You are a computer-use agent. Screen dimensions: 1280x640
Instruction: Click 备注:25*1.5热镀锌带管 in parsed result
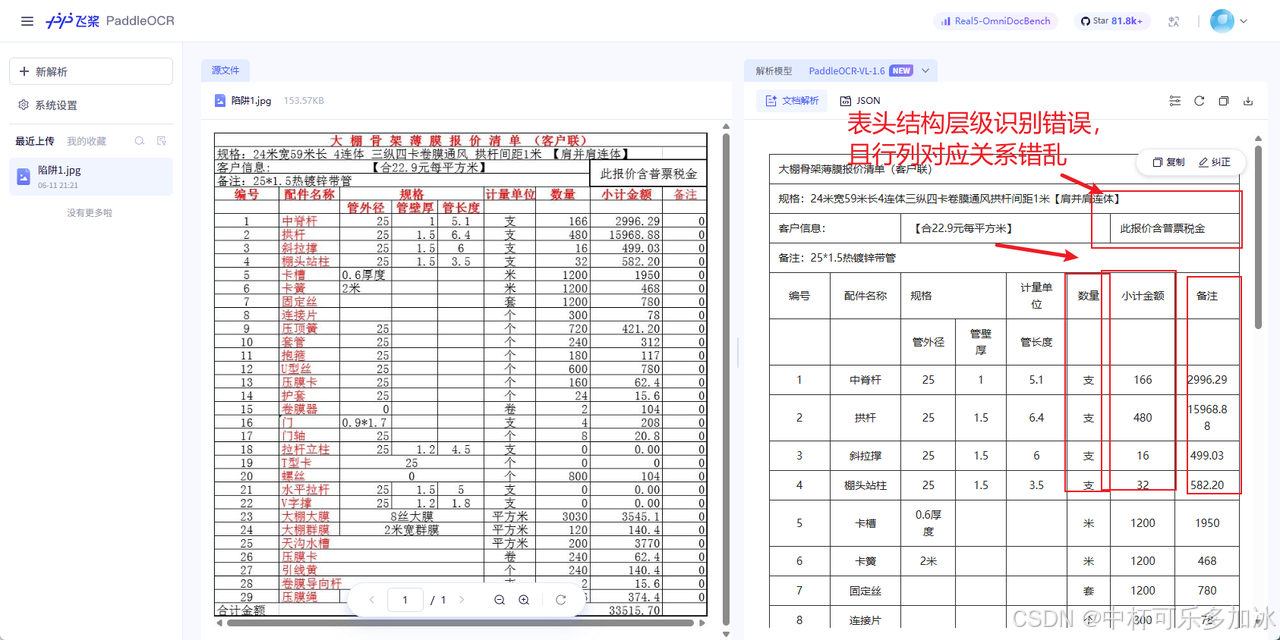click(837, 257)
